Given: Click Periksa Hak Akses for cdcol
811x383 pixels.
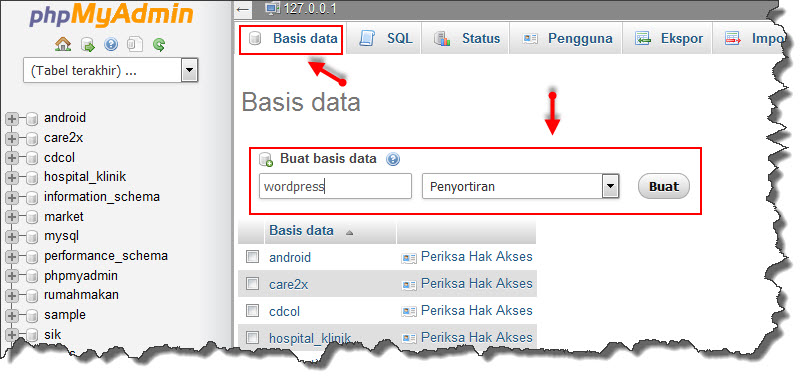Looking at the screenshot, I should click(476, 310).
